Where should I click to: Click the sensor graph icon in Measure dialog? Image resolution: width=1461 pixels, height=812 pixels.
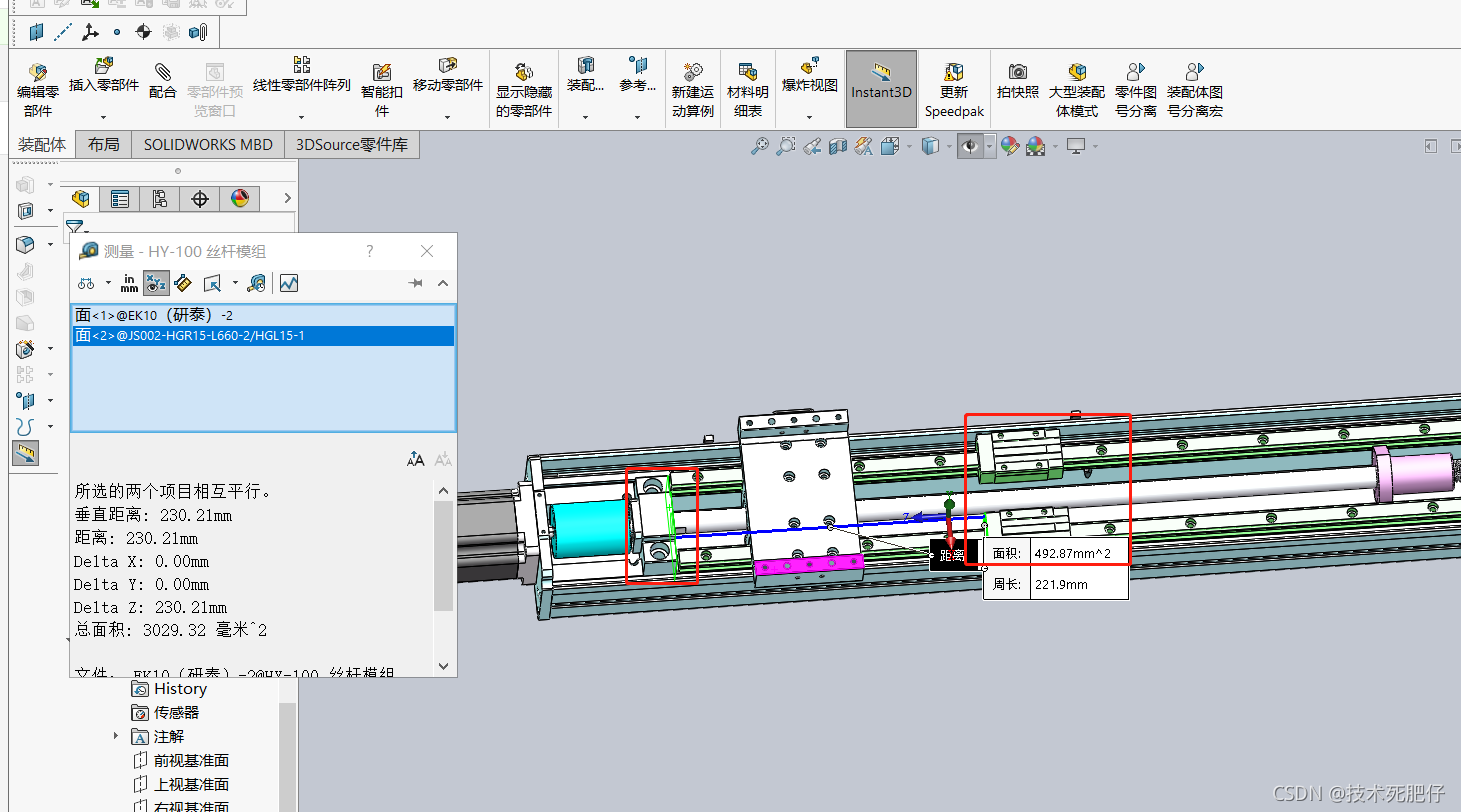click(x=289, y=283)
